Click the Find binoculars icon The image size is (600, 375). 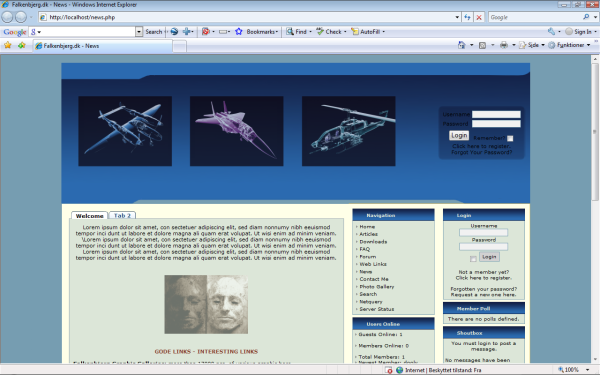[x=290, y=32]
